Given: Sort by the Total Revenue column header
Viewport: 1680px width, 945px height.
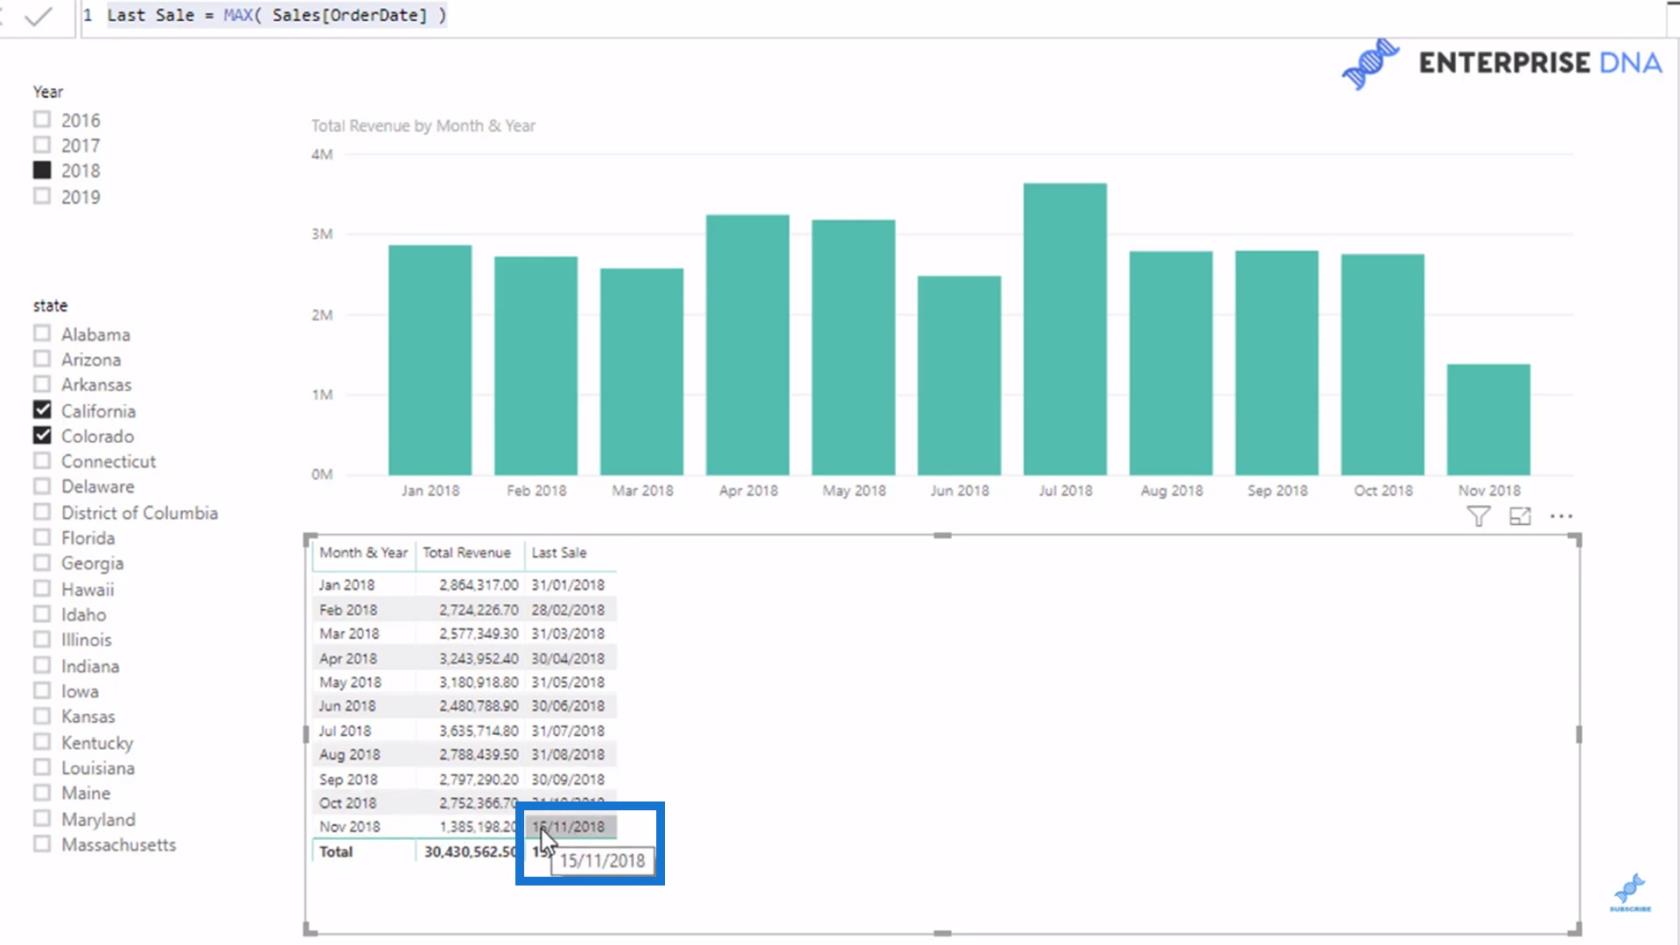Looking at the screenshot, I should 467,552.
